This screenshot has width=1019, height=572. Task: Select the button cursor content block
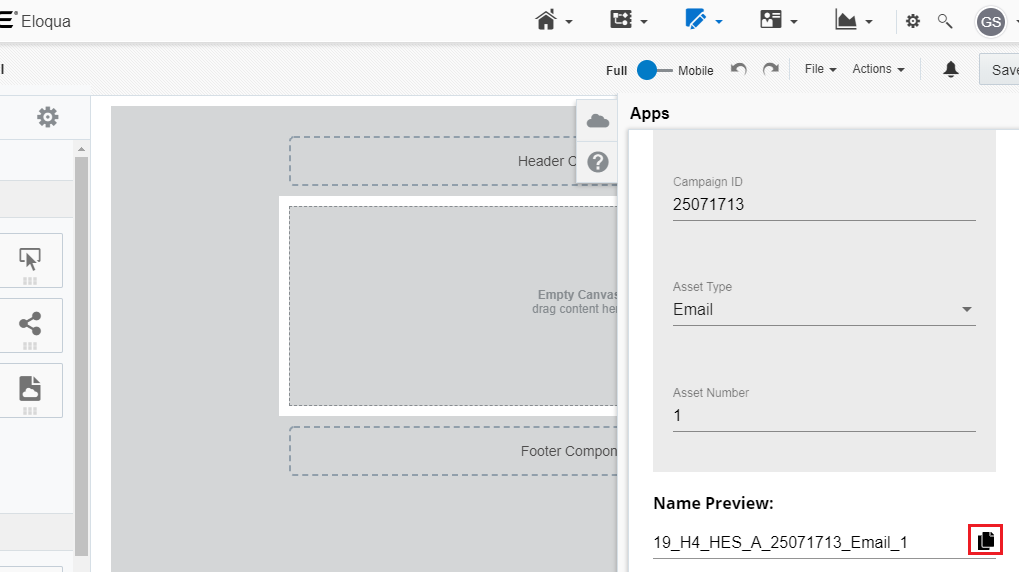pyautogui.click(x=30, y=261)
